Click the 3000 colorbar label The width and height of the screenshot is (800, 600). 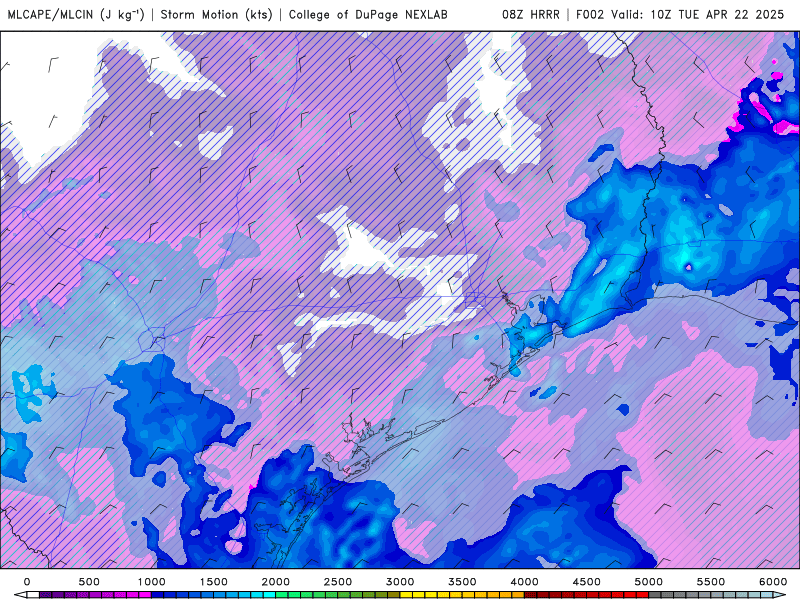coord(400,582)
